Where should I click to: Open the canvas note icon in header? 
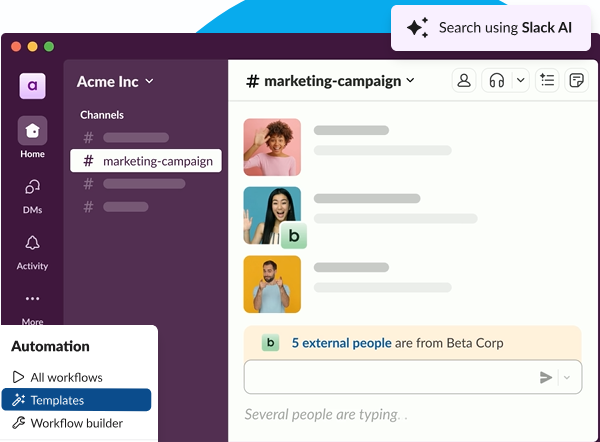coord(576,80)
